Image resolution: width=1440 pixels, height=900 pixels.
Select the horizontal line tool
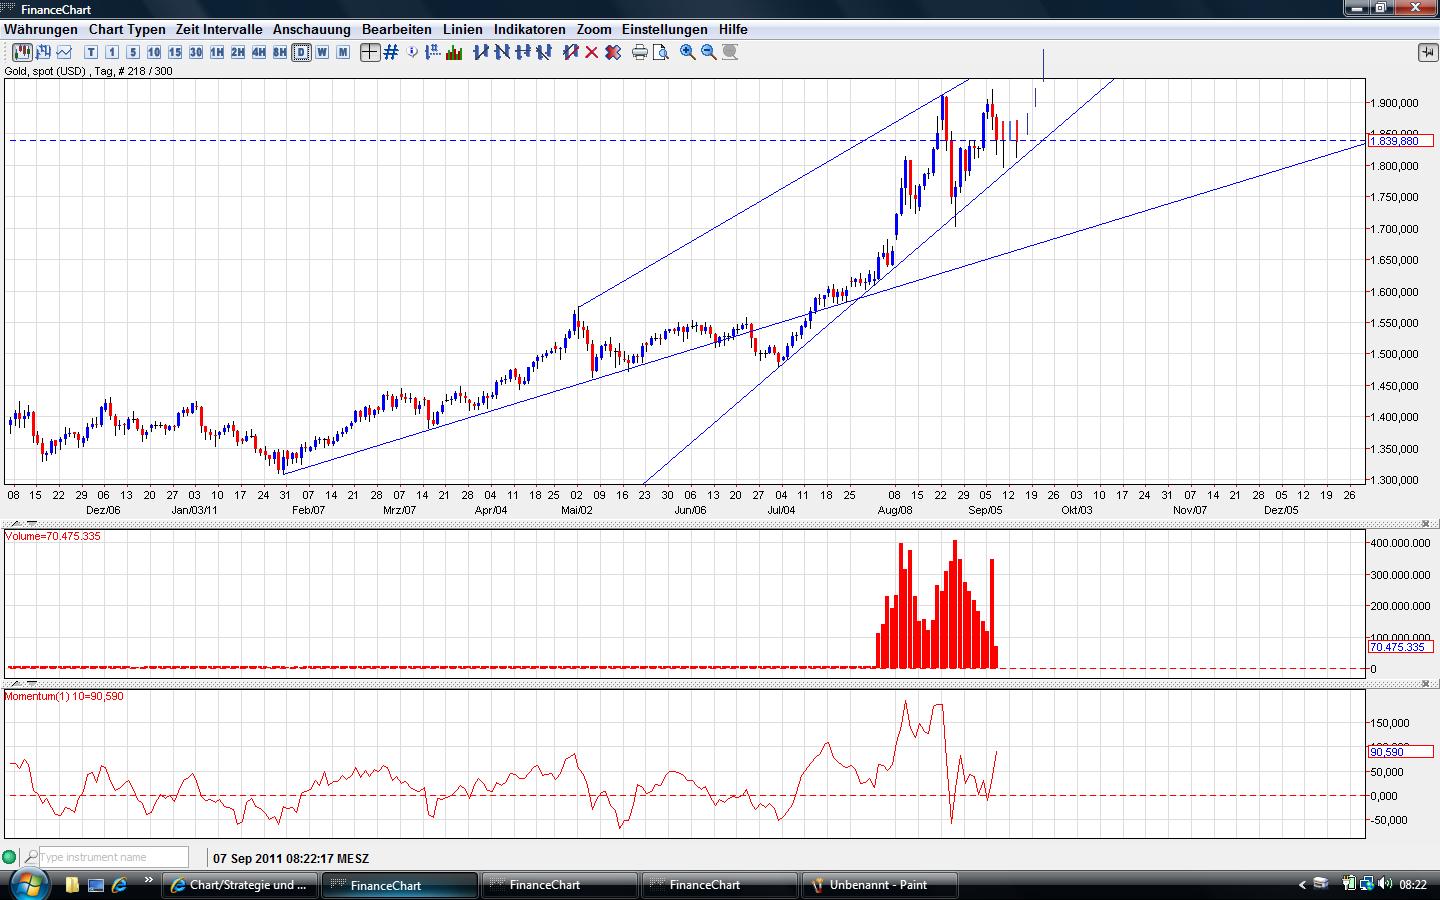pyautogui.click(x=523, y=52)
